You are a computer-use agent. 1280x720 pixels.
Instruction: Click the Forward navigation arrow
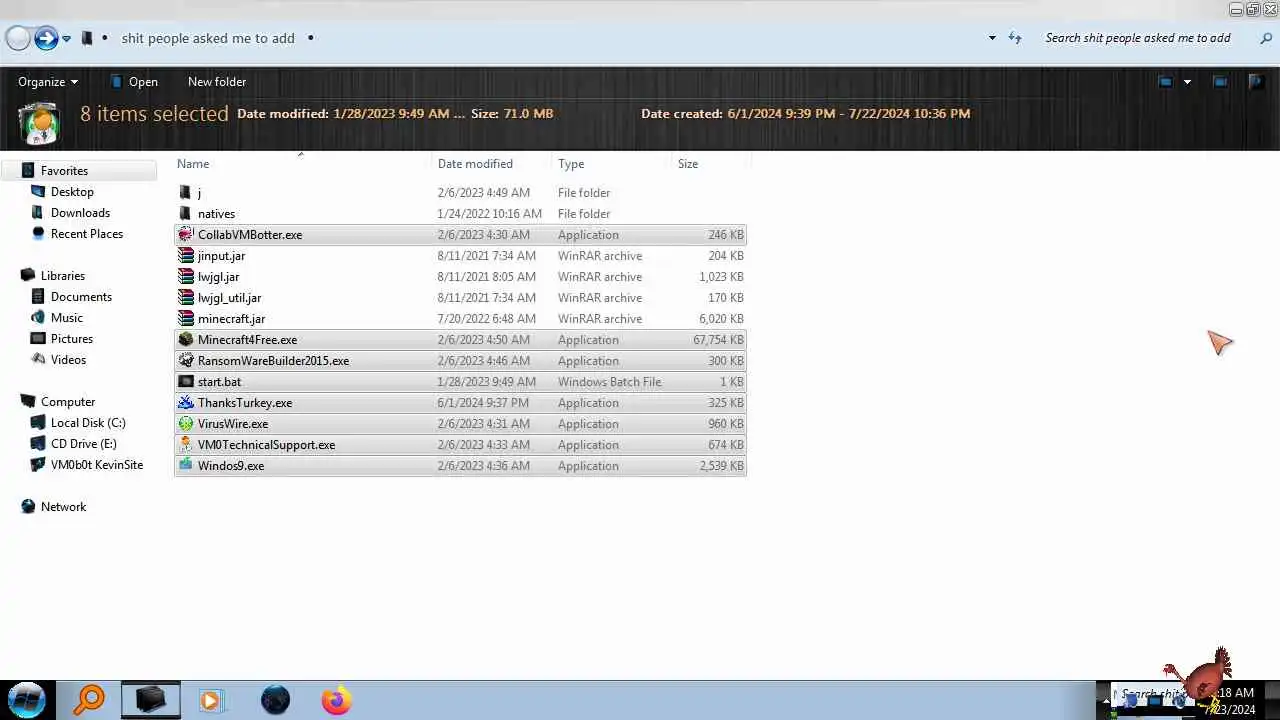46,38
